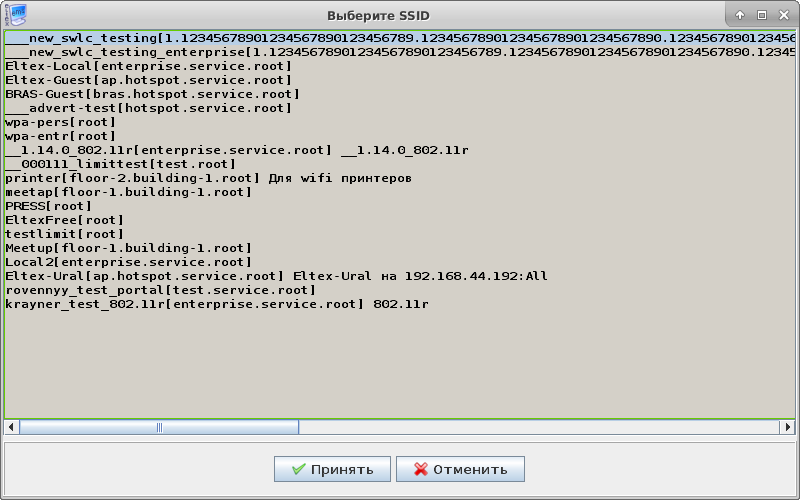Click the horizontal scrollbar thumb

(x=159, y=427)
